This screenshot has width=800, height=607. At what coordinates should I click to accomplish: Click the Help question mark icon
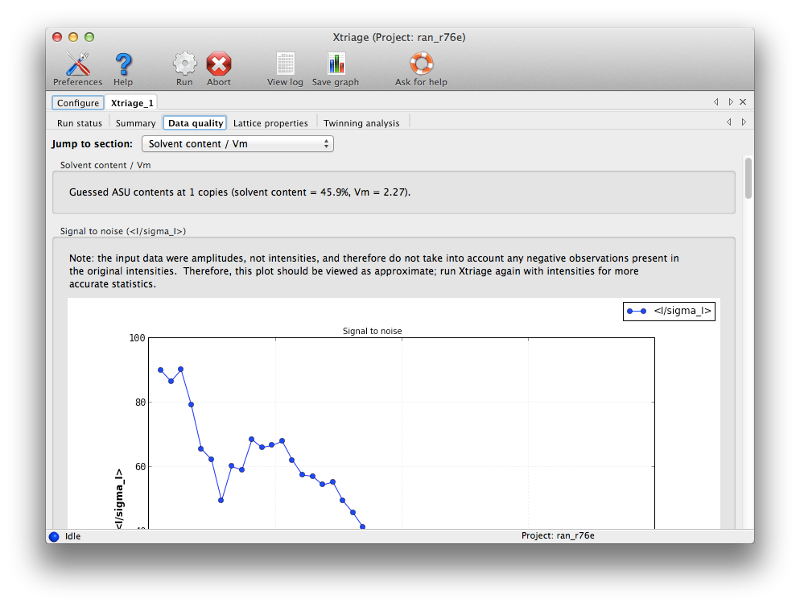[x=123, y=65]
